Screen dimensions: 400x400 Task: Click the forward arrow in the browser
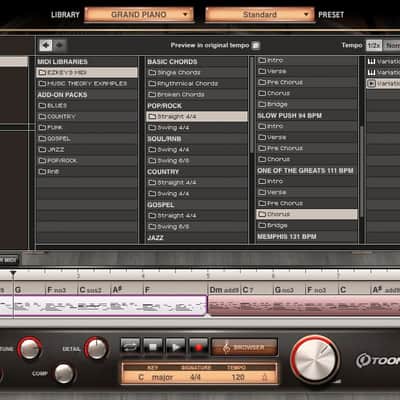(60, 45)
